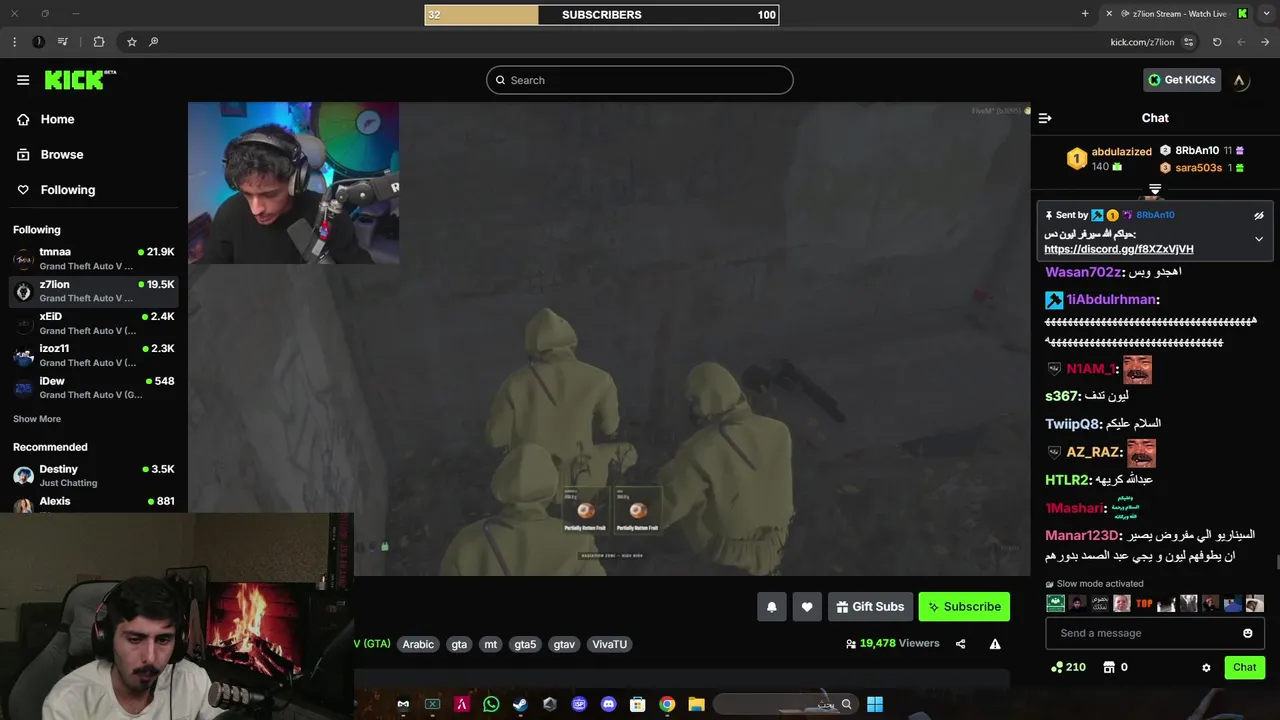Collapse chat panel icon
Viewport: 1280px width, 720px height.
pyautogui.click(x=1045, y=118)
